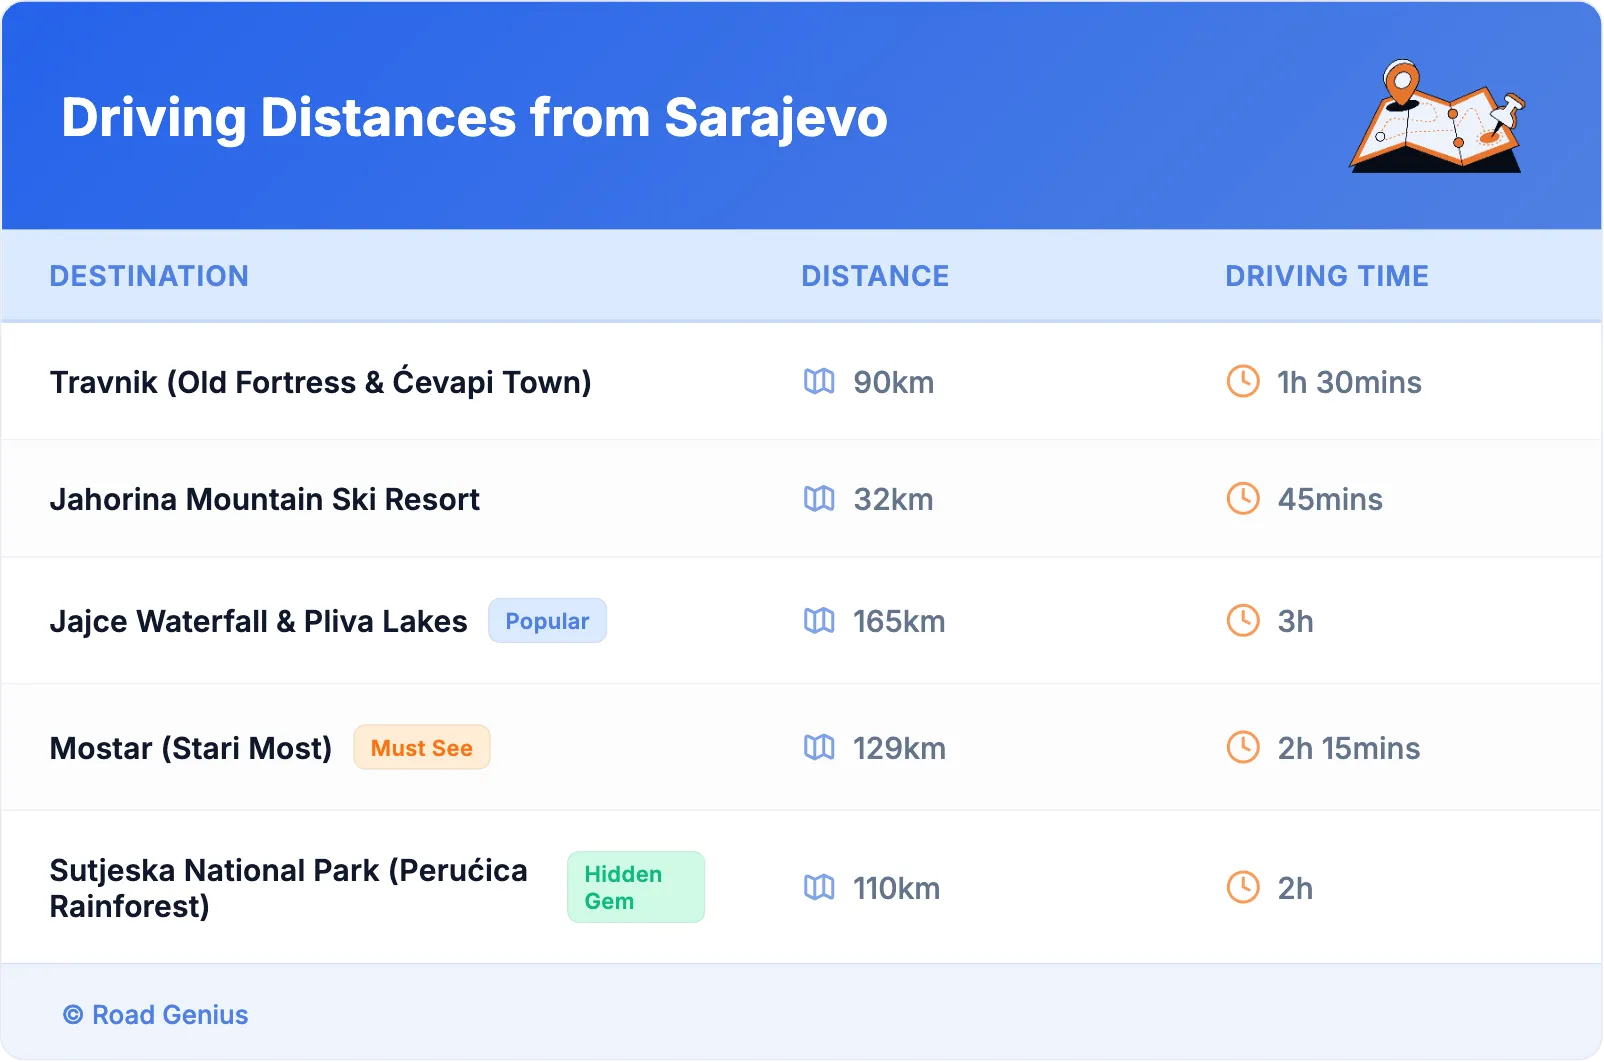The width and height of the screenshot is (1604, 1062).
Task: Click the 2h 15mins driving time
Action: (x=1348, y=748)
